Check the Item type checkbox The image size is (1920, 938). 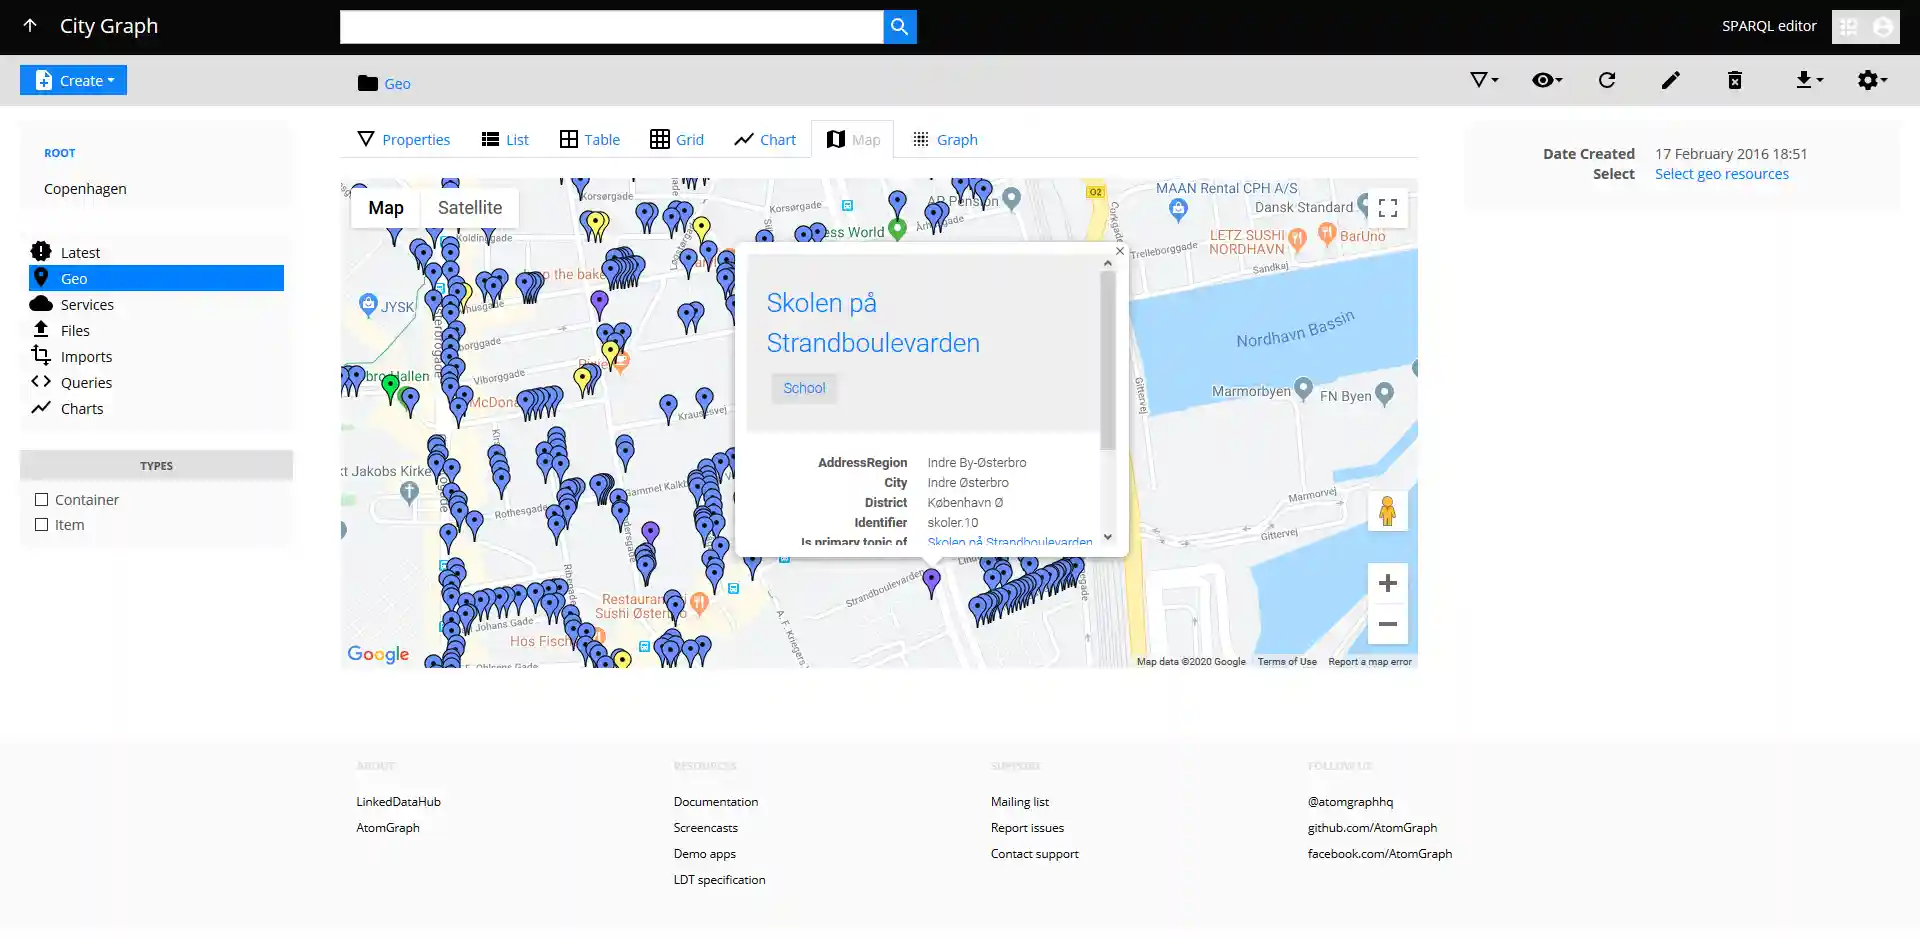[x=42, y=524]
